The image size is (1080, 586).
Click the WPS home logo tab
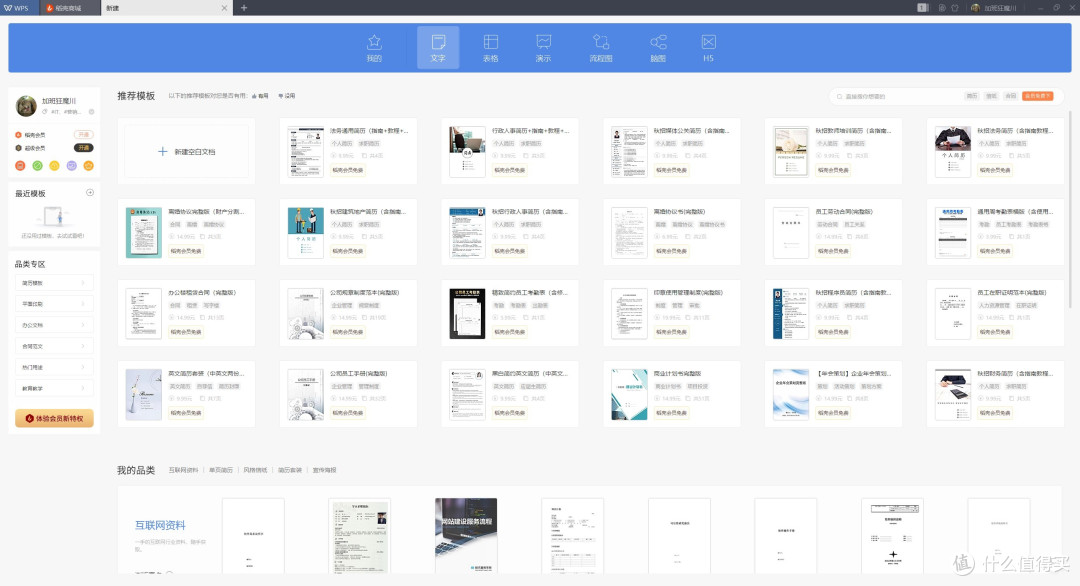[x=17, y=8]
